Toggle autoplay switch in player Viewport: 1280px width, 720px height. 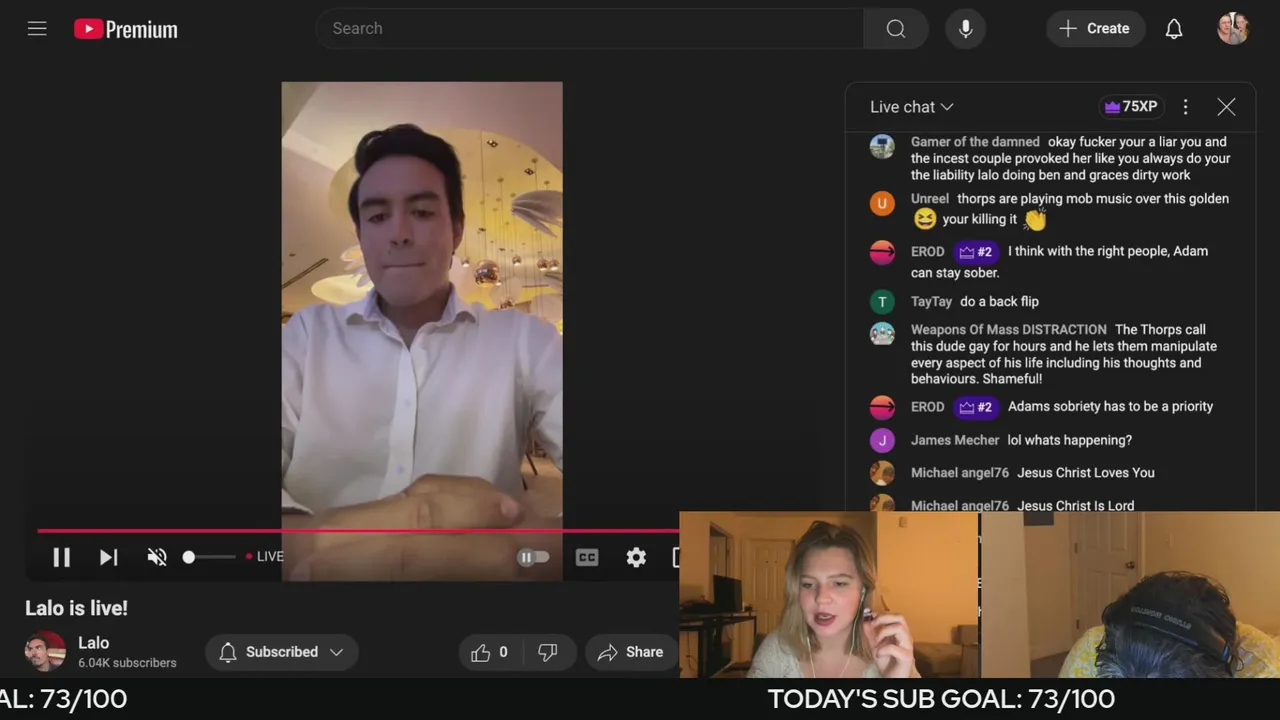click(x=533, y=557)
